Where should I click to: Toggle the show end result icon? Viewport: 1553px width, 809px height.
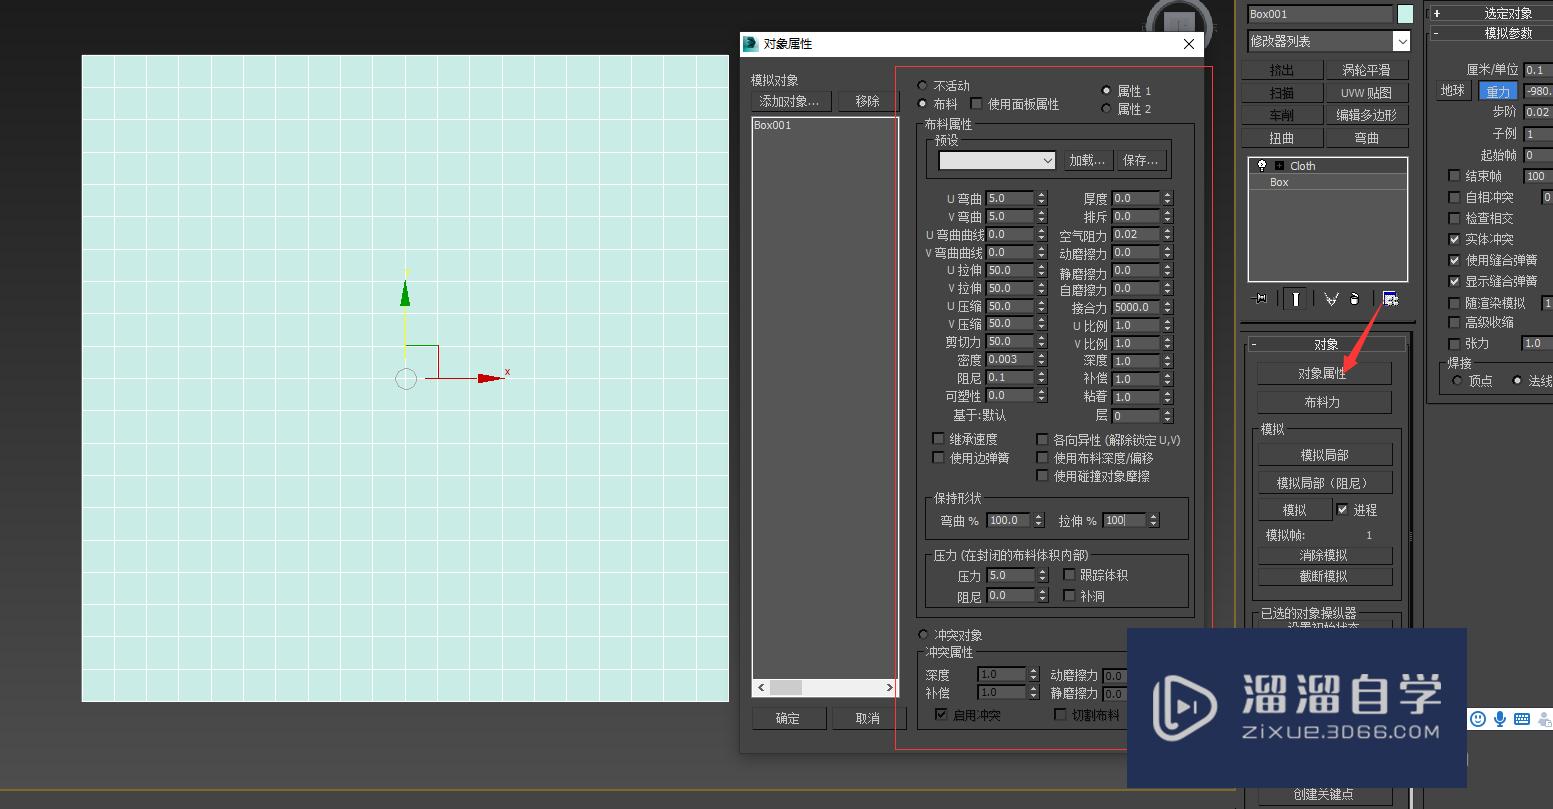pos(1296,298)
